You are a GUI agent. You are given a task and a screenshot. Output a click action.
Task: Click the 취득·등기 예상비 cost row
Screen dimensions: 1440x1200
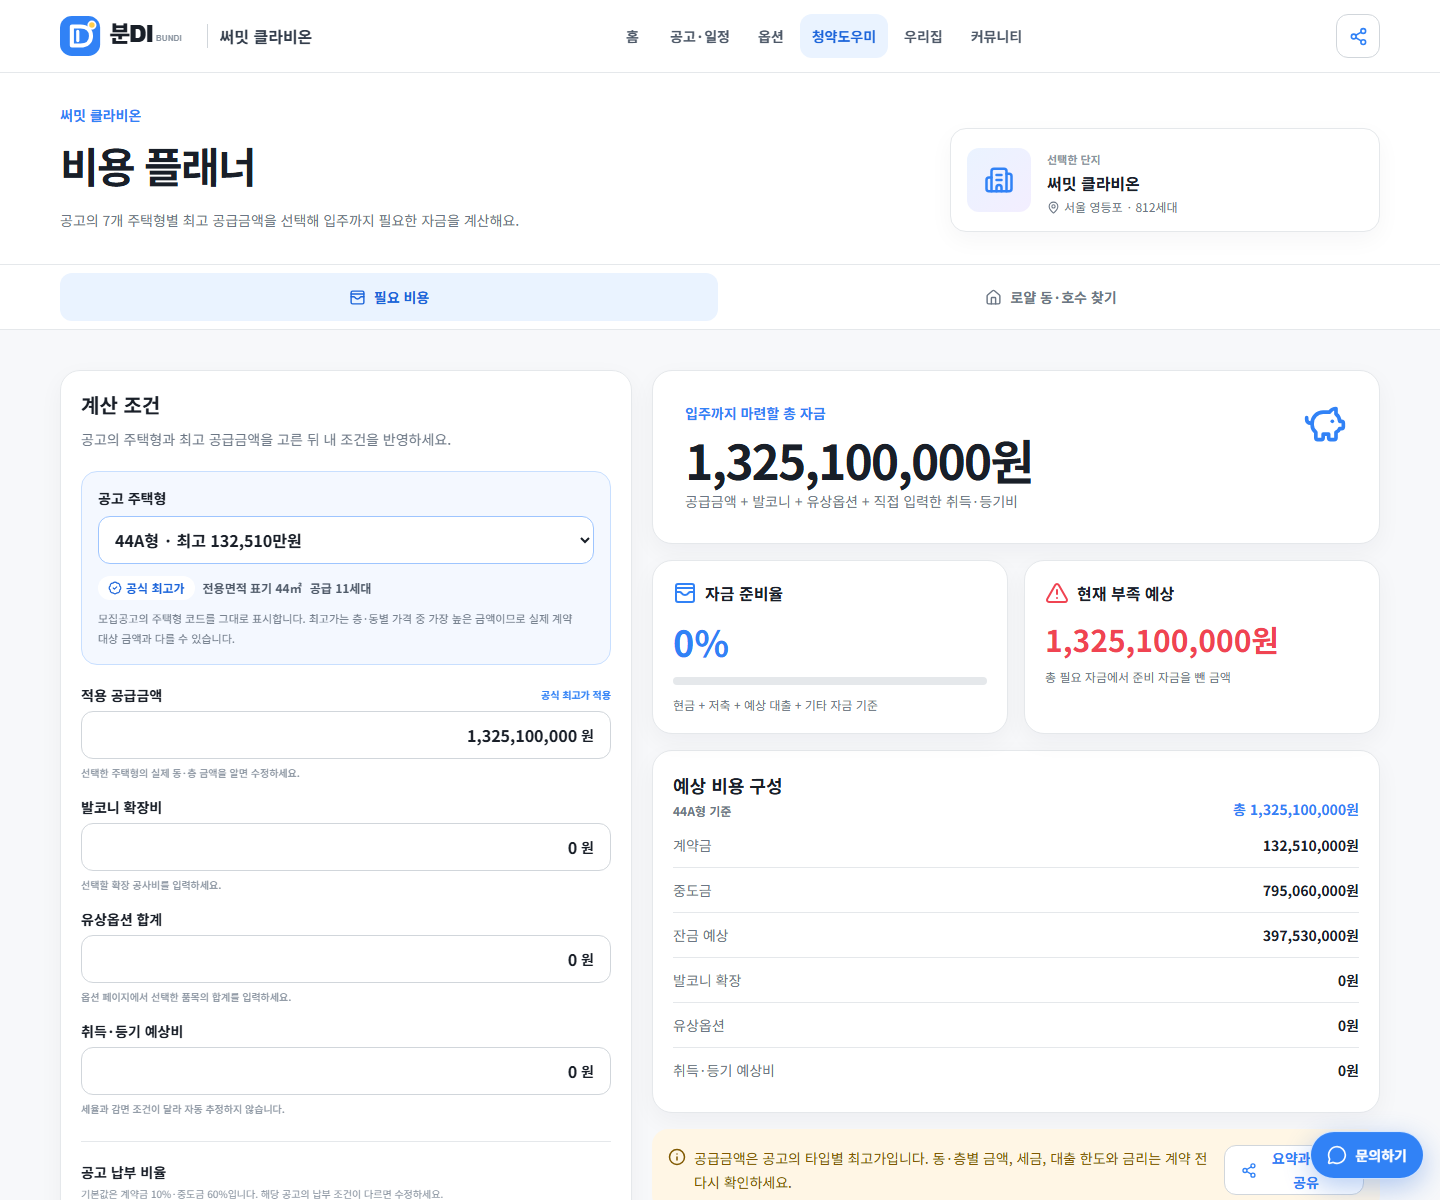tap(1016, 1070)
